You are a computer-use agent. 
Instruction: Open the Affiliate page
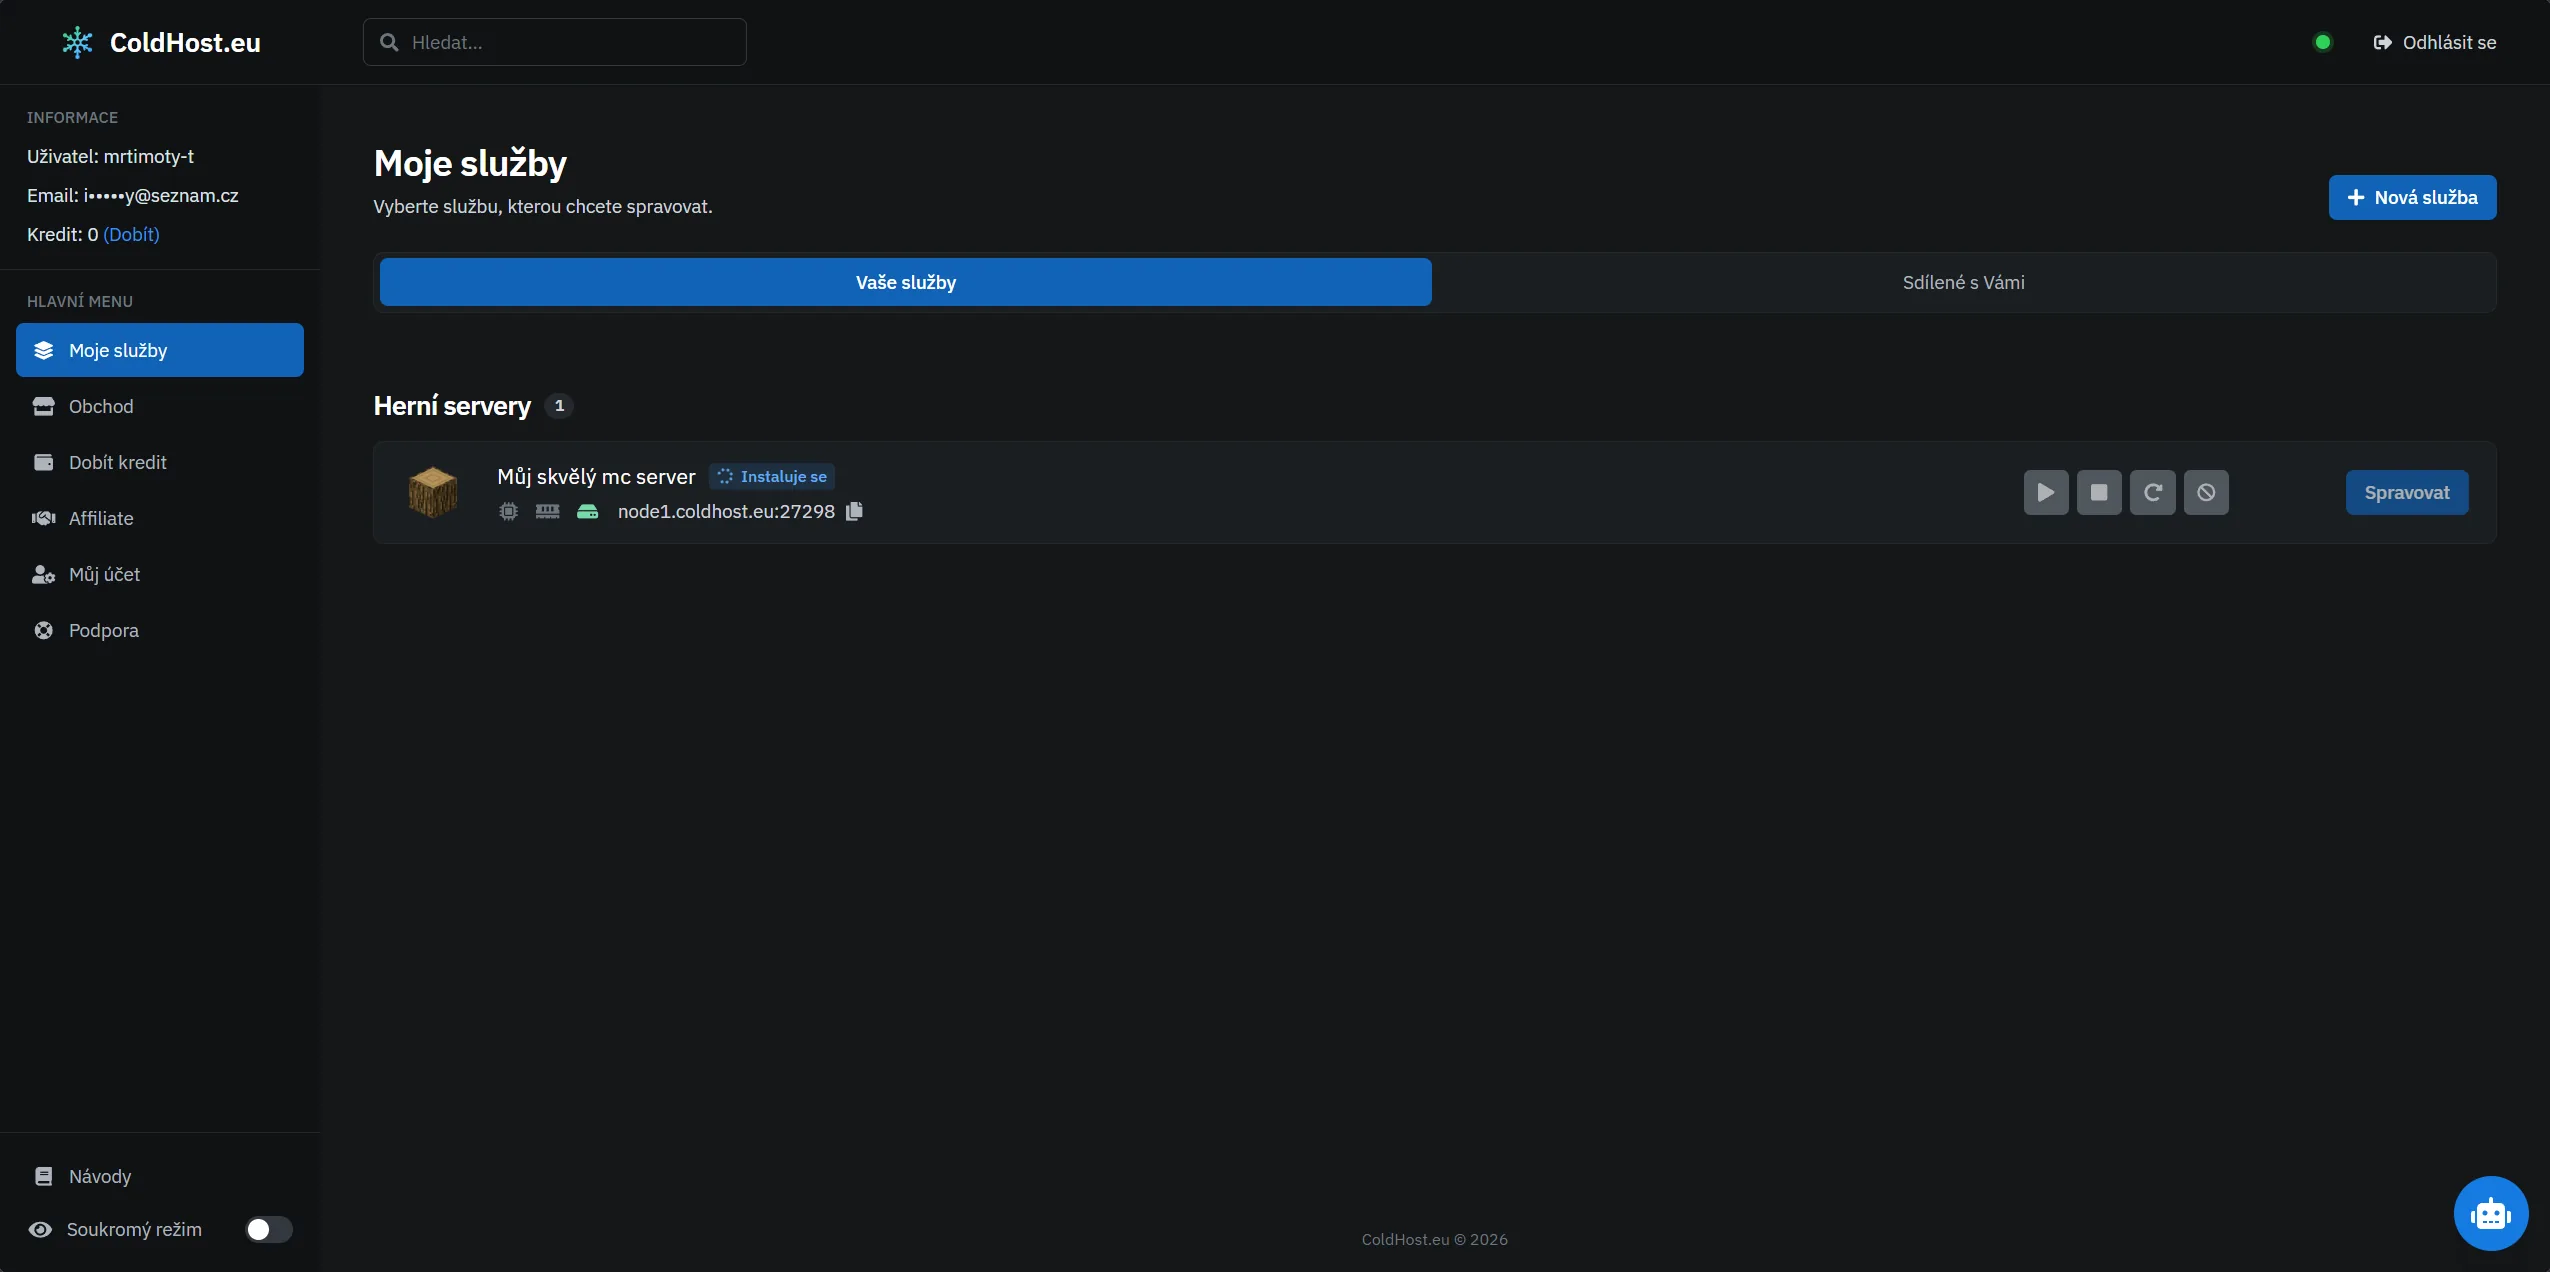click(160, 518)
